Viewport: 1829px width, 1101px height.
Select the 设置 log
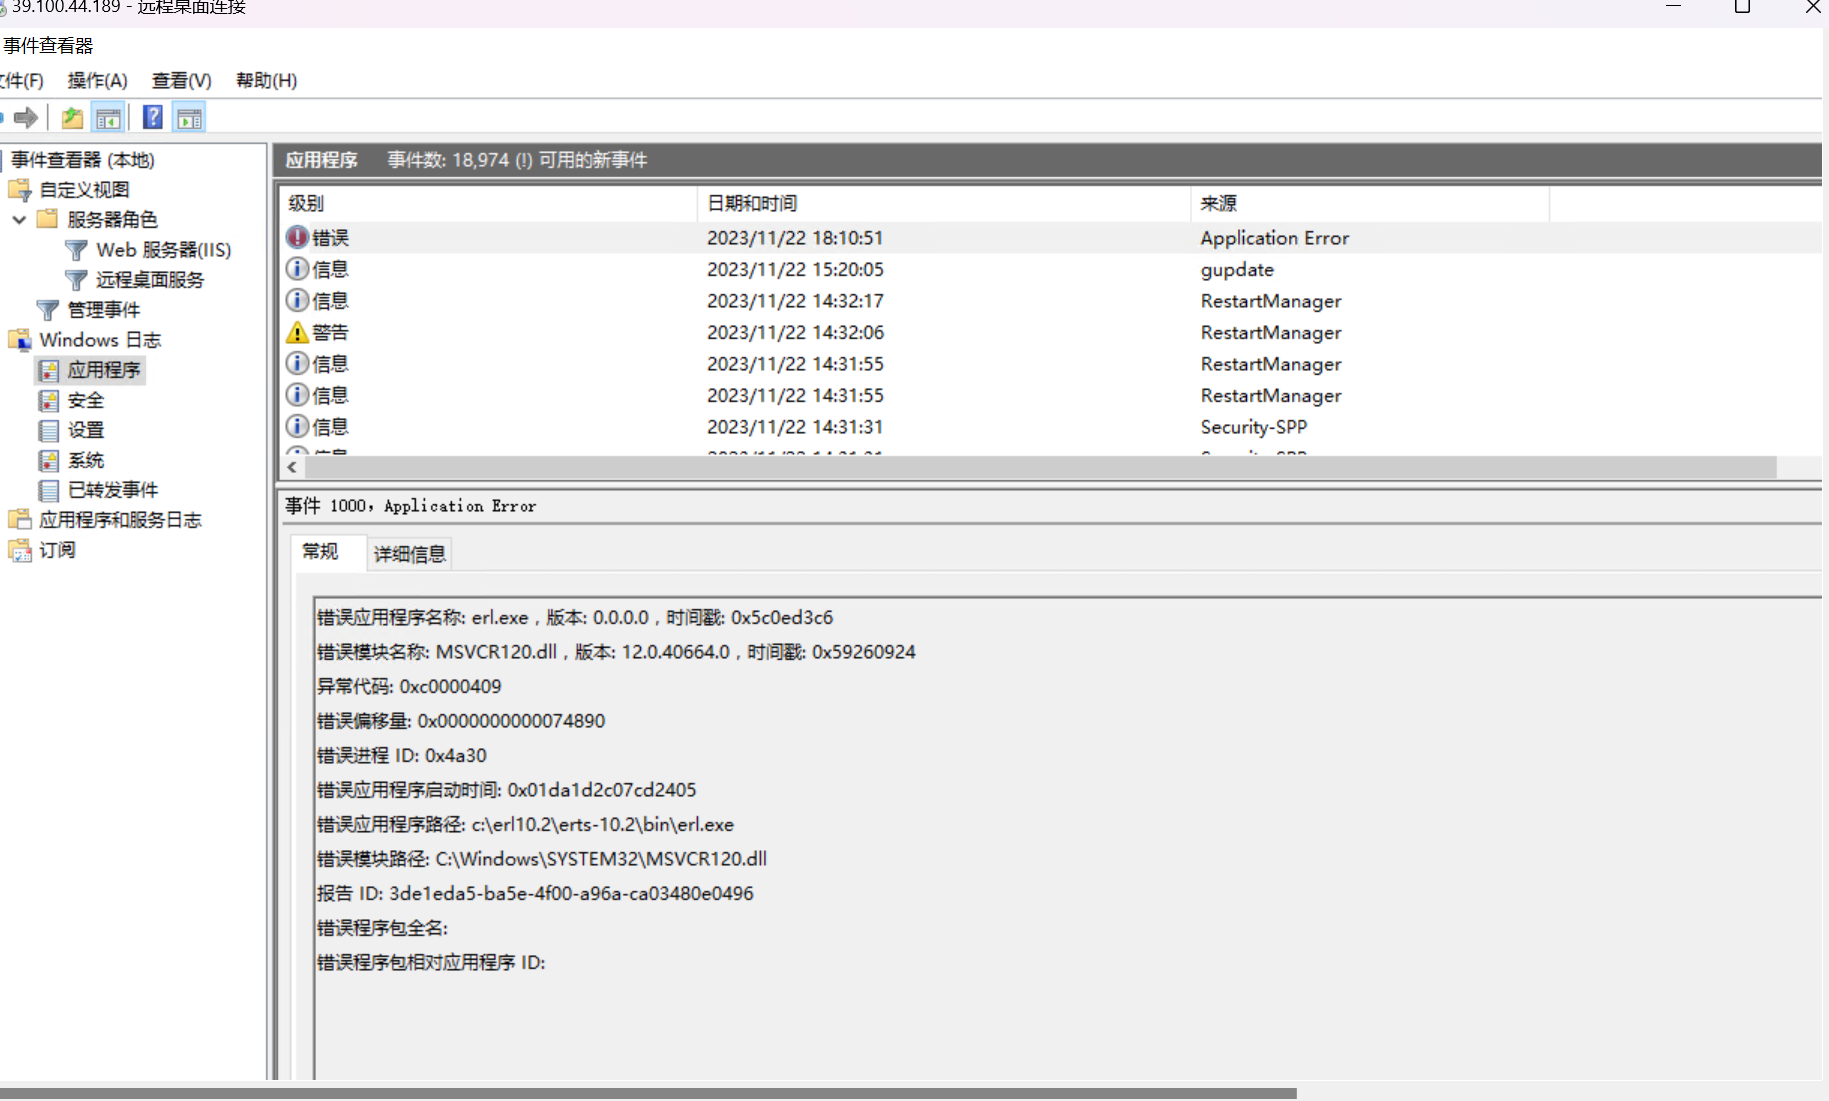coord(86,430)
